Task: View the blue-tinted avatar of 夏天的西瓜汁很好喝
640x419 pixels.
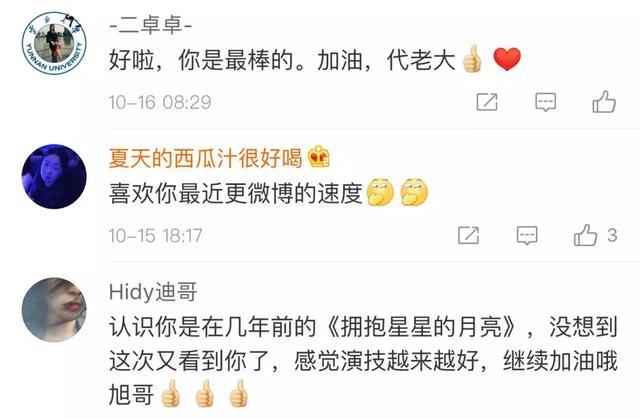Action: tap(54, 176)
